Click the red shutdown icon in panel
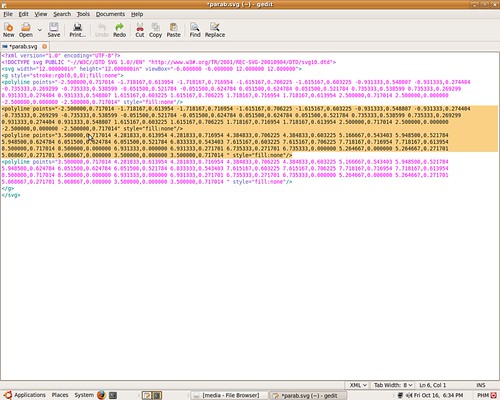500x400 pixels. point(494,395)
